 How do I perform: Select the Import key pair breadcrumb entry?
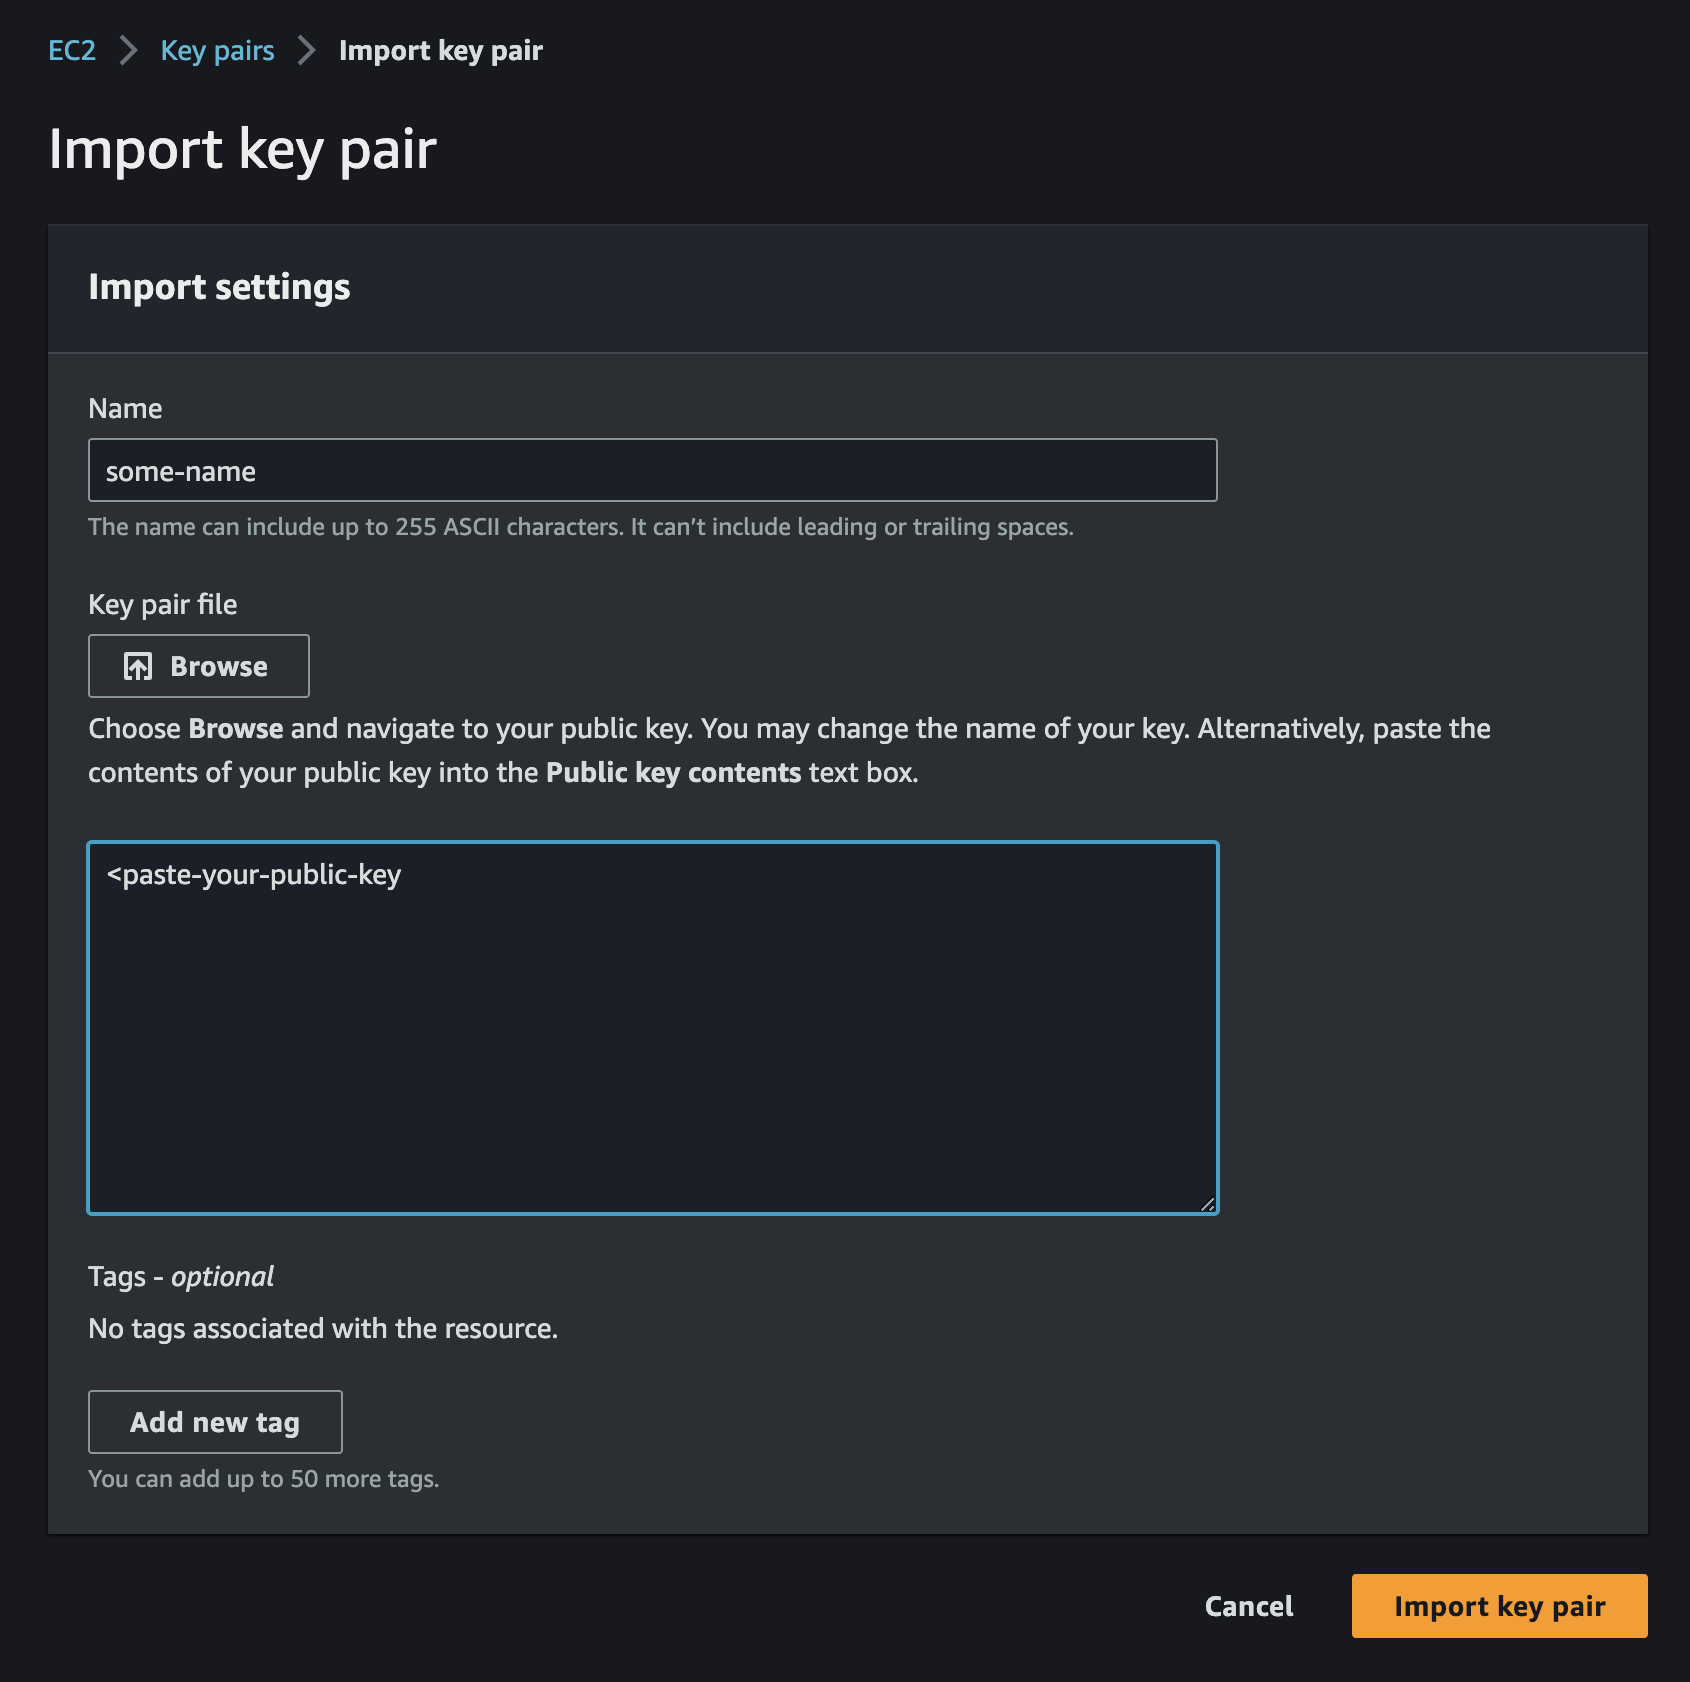point(440,49)
